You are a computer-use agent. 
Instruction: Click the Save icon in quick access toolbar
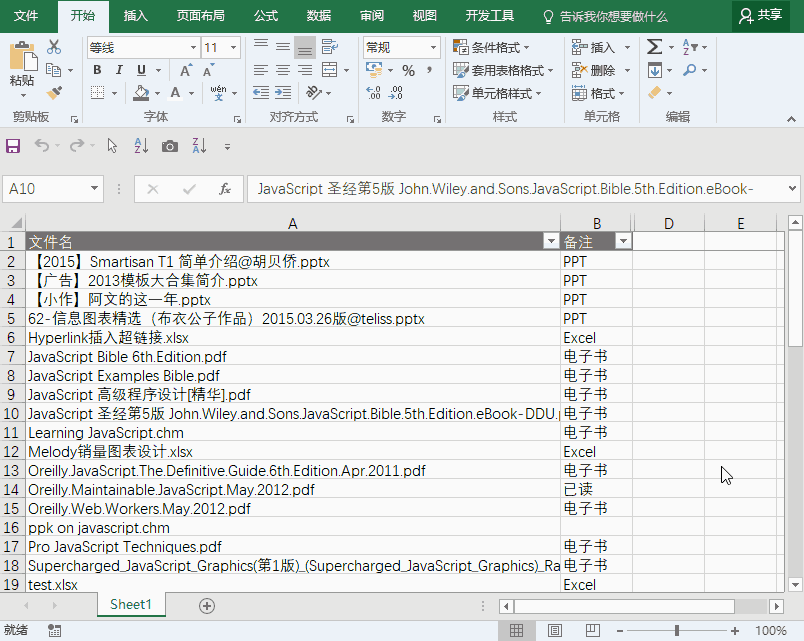(13, 146)
